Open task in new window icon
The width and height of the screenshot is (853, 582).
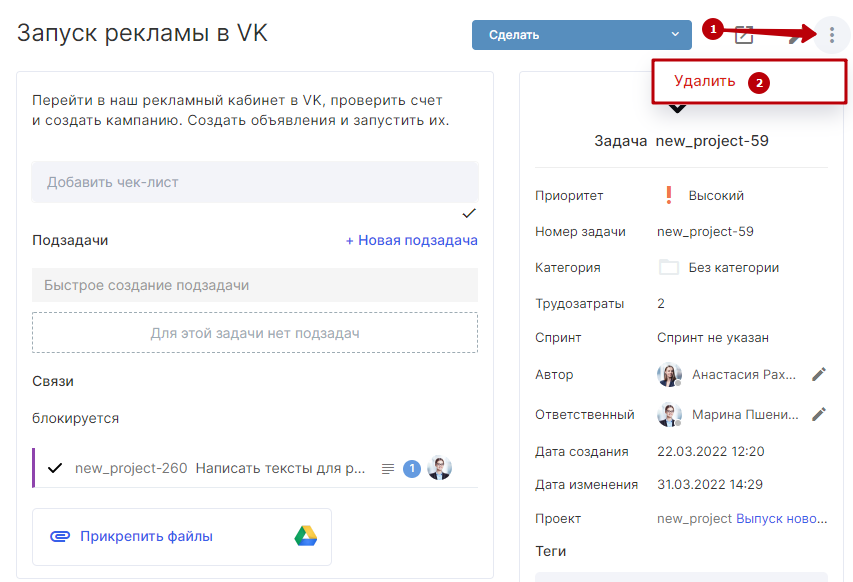tap(744, 35)
